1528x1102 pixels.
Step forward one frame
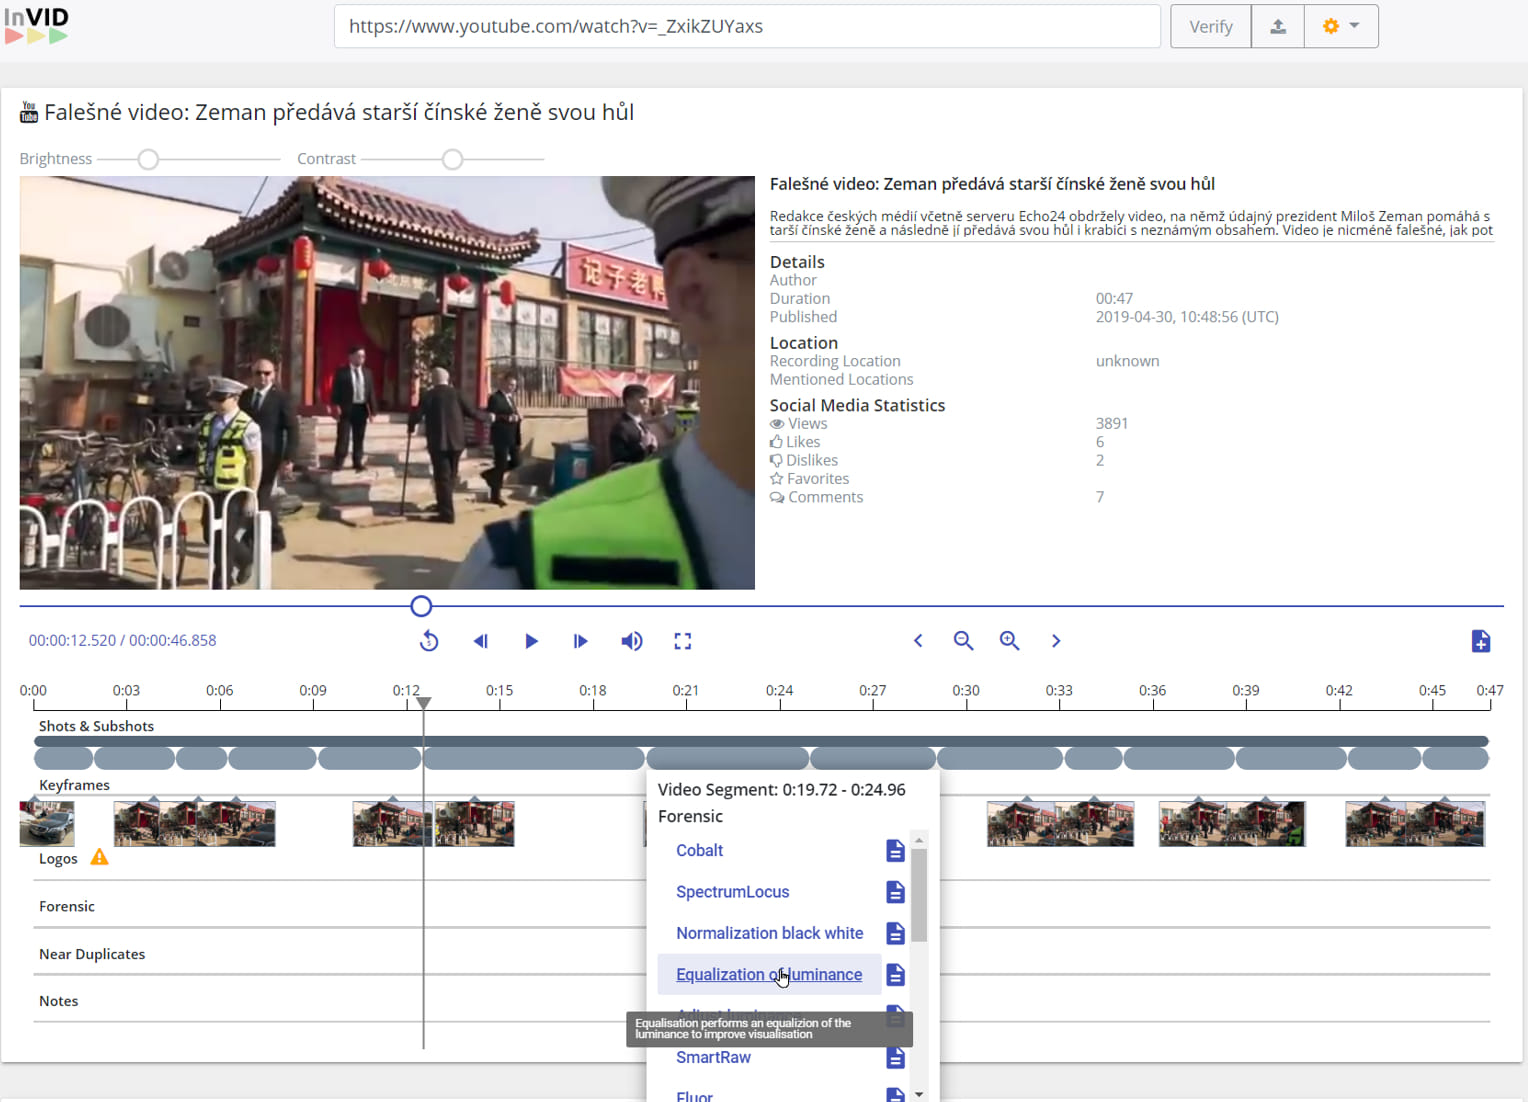[x=580, y=641]
